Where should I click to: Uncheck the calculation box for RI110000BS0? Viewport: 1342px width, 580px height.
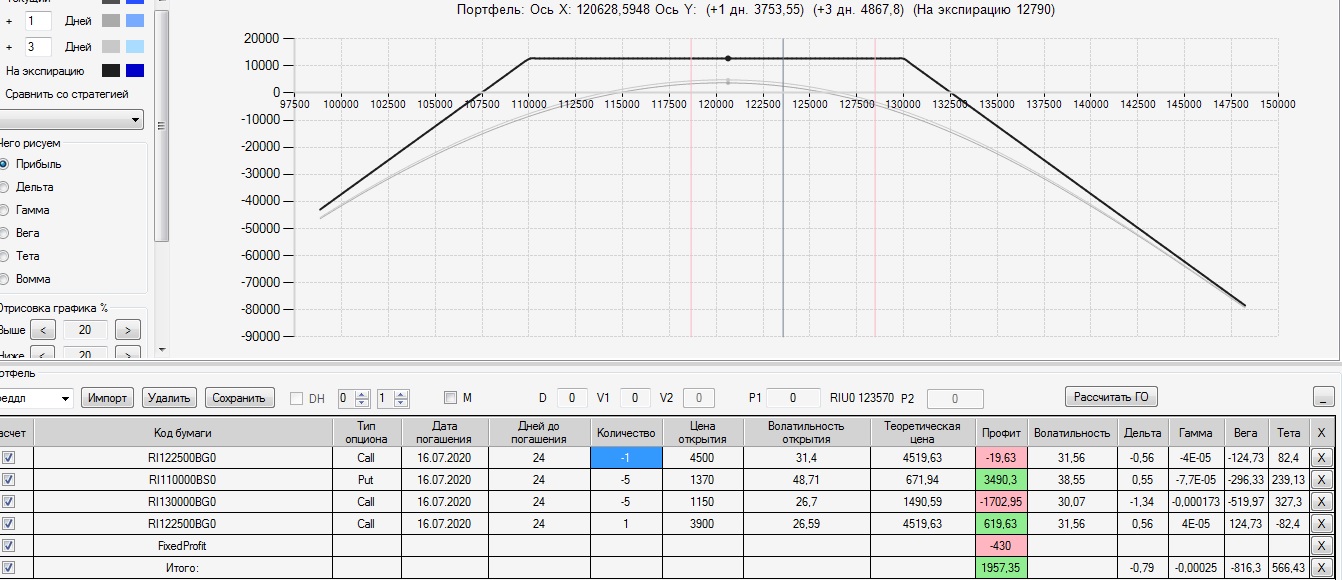click(x=9, y=479)
